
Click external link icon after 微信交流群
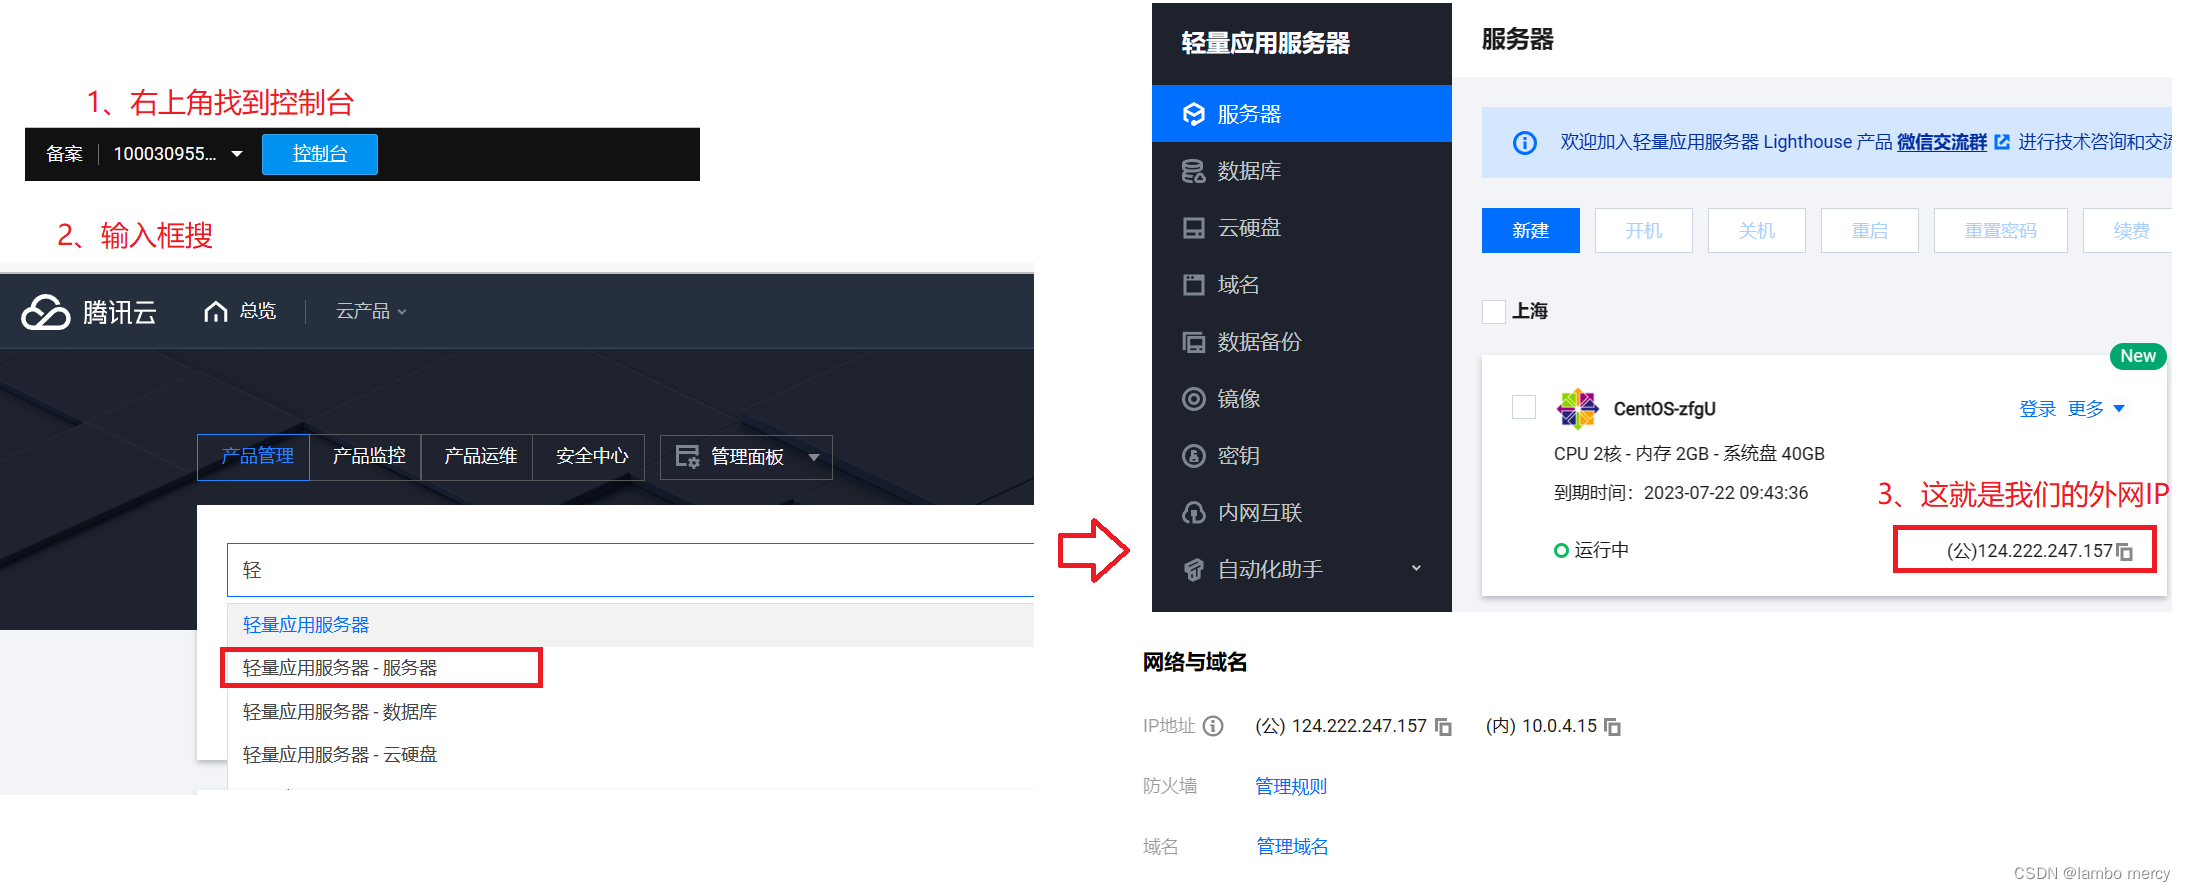click(x=2002, y=142)
